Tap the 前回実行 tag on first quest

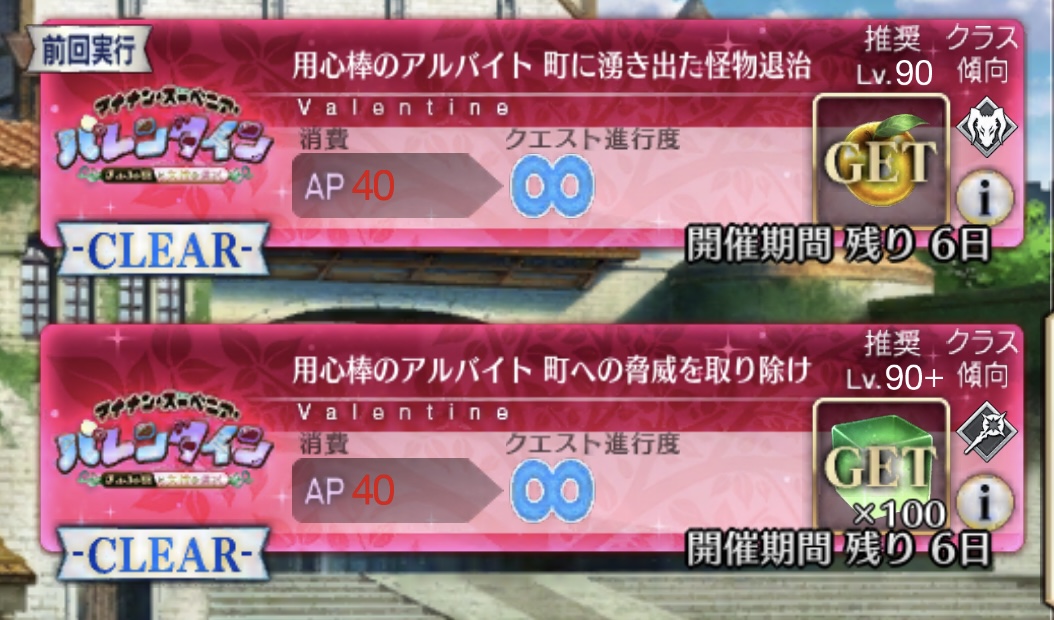[89, 50]
